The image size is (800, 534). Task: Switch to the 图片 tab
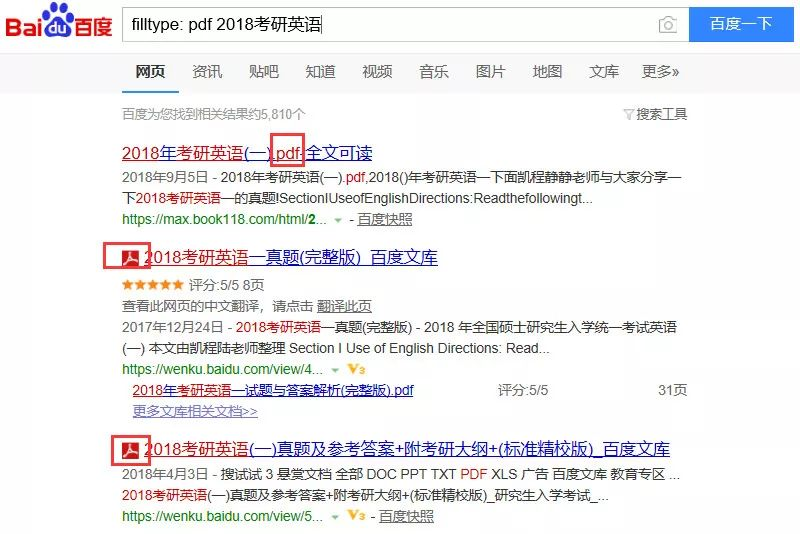click(490, 71)
